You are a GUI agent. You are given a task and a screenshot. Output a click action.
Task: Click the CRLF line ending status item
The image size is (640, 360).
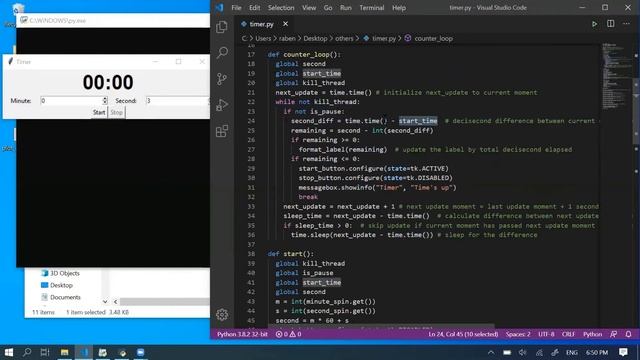pos(568,334)
